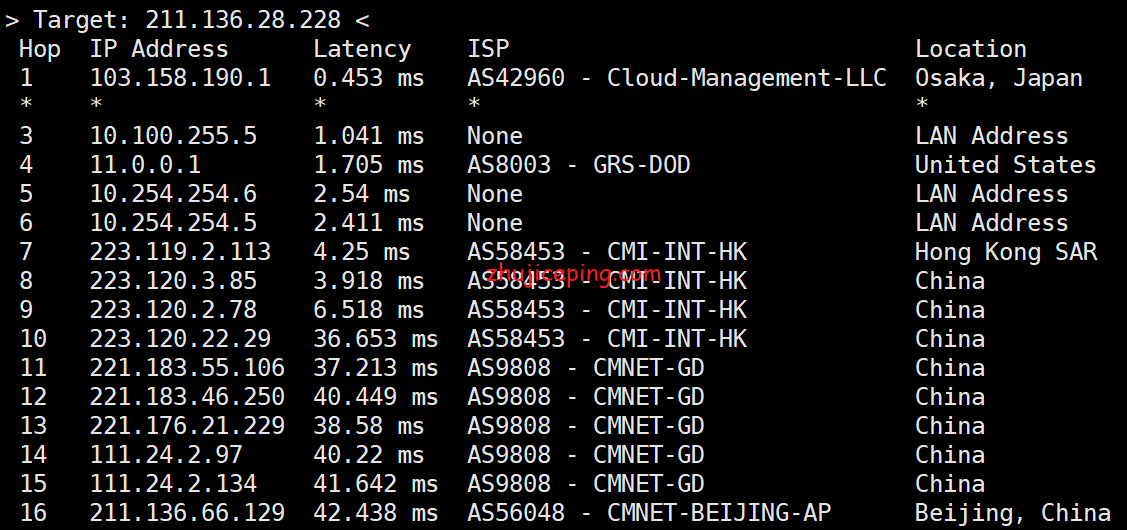Viewport: 1127px width, 530px height.
Task: Click the IP address 223.119.2.113
Action: 180,252
